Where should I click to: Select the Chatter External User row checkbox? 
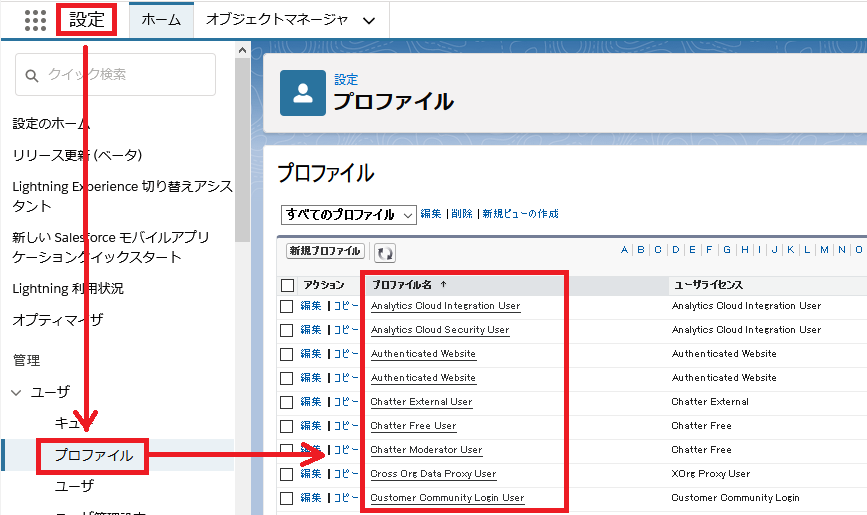[x=287, y=402]
